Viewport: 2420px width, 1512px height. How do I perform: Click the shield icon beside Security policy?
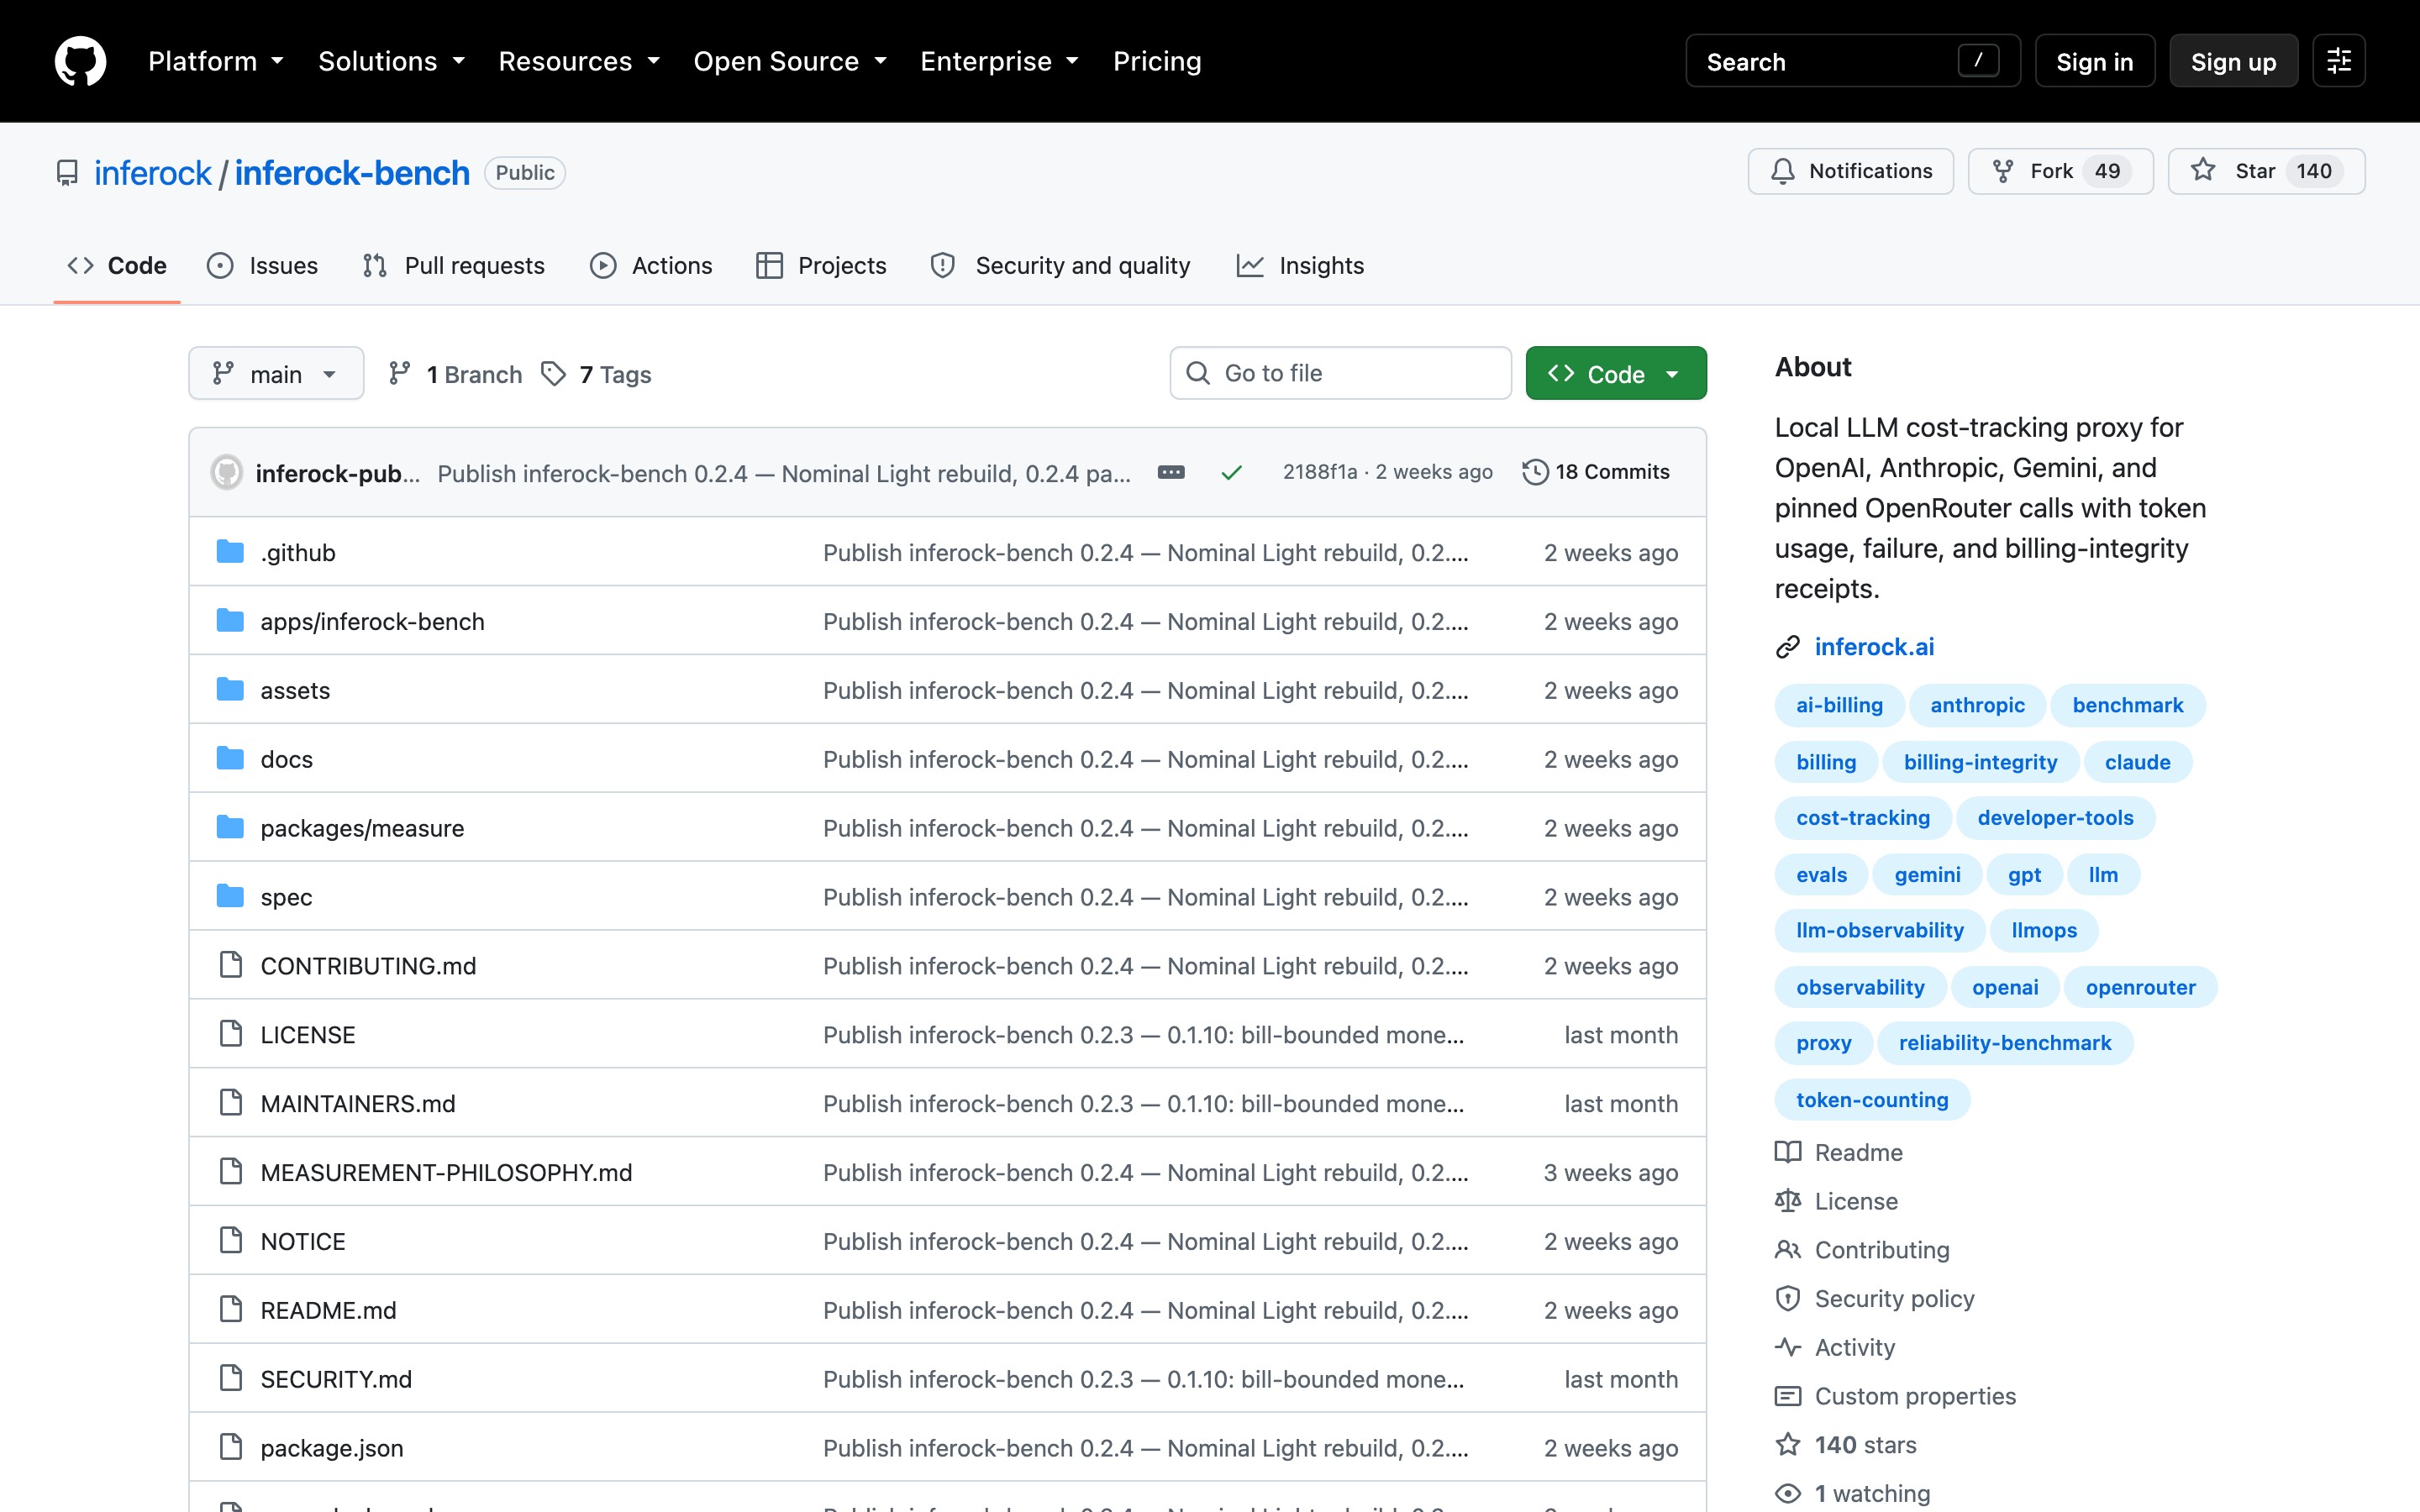tap(1788, 1299)
